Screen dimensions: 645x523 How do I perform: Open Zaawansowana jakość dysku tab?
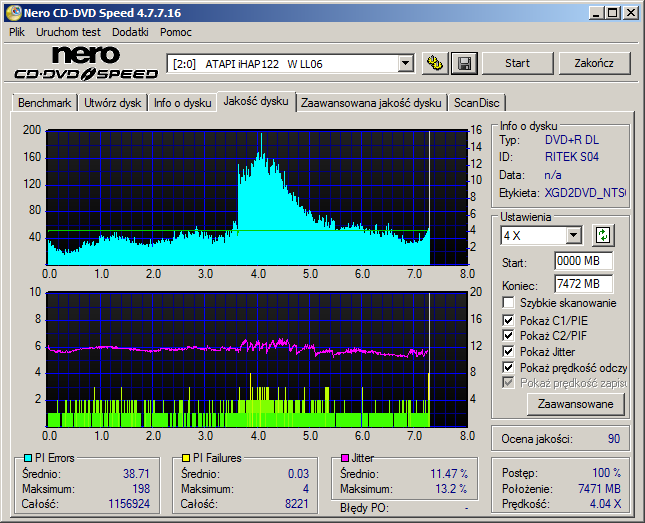[371, 103]
